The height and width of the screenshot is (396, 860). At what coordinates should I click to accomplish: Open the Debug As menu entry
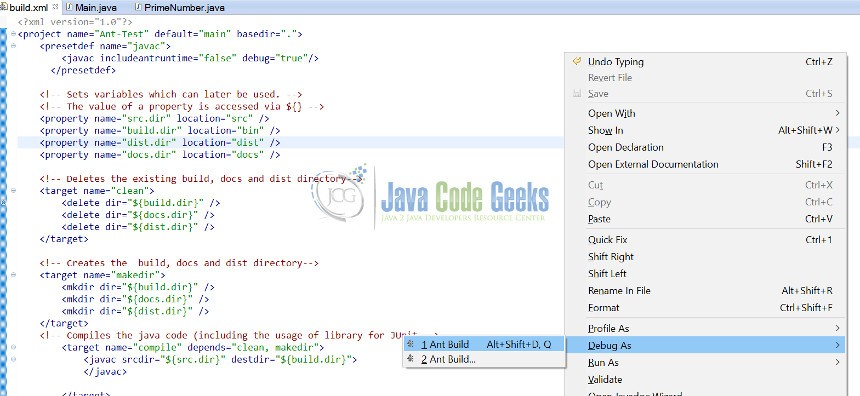click(x=705, y=345)
